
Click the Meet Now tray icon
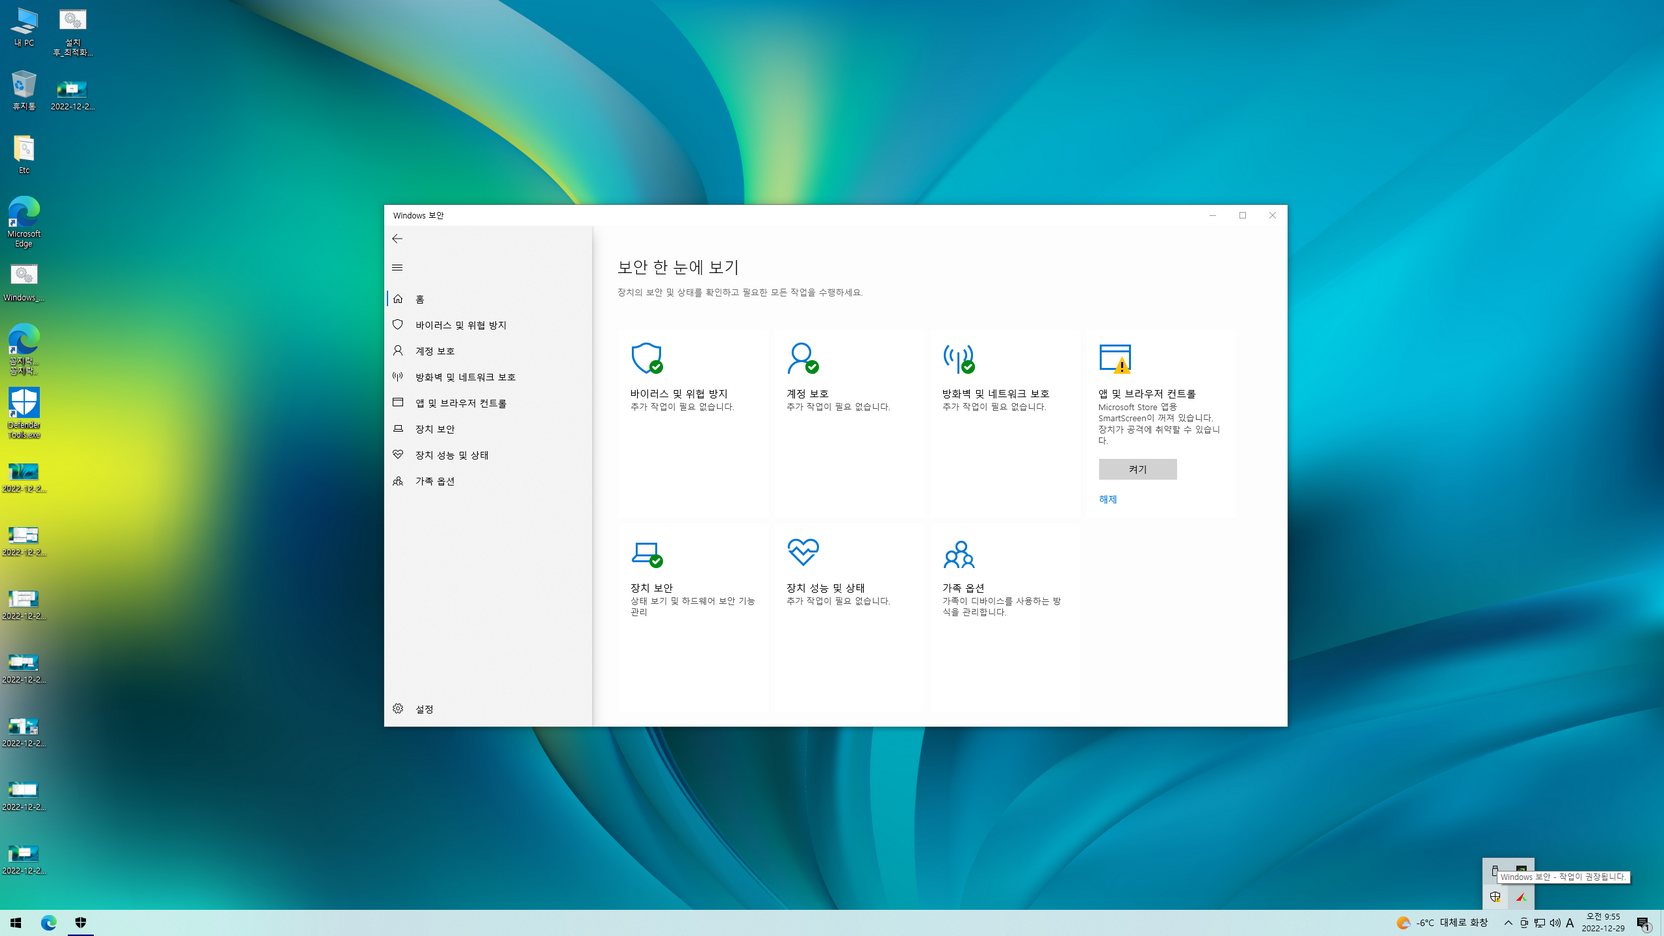1524,923
